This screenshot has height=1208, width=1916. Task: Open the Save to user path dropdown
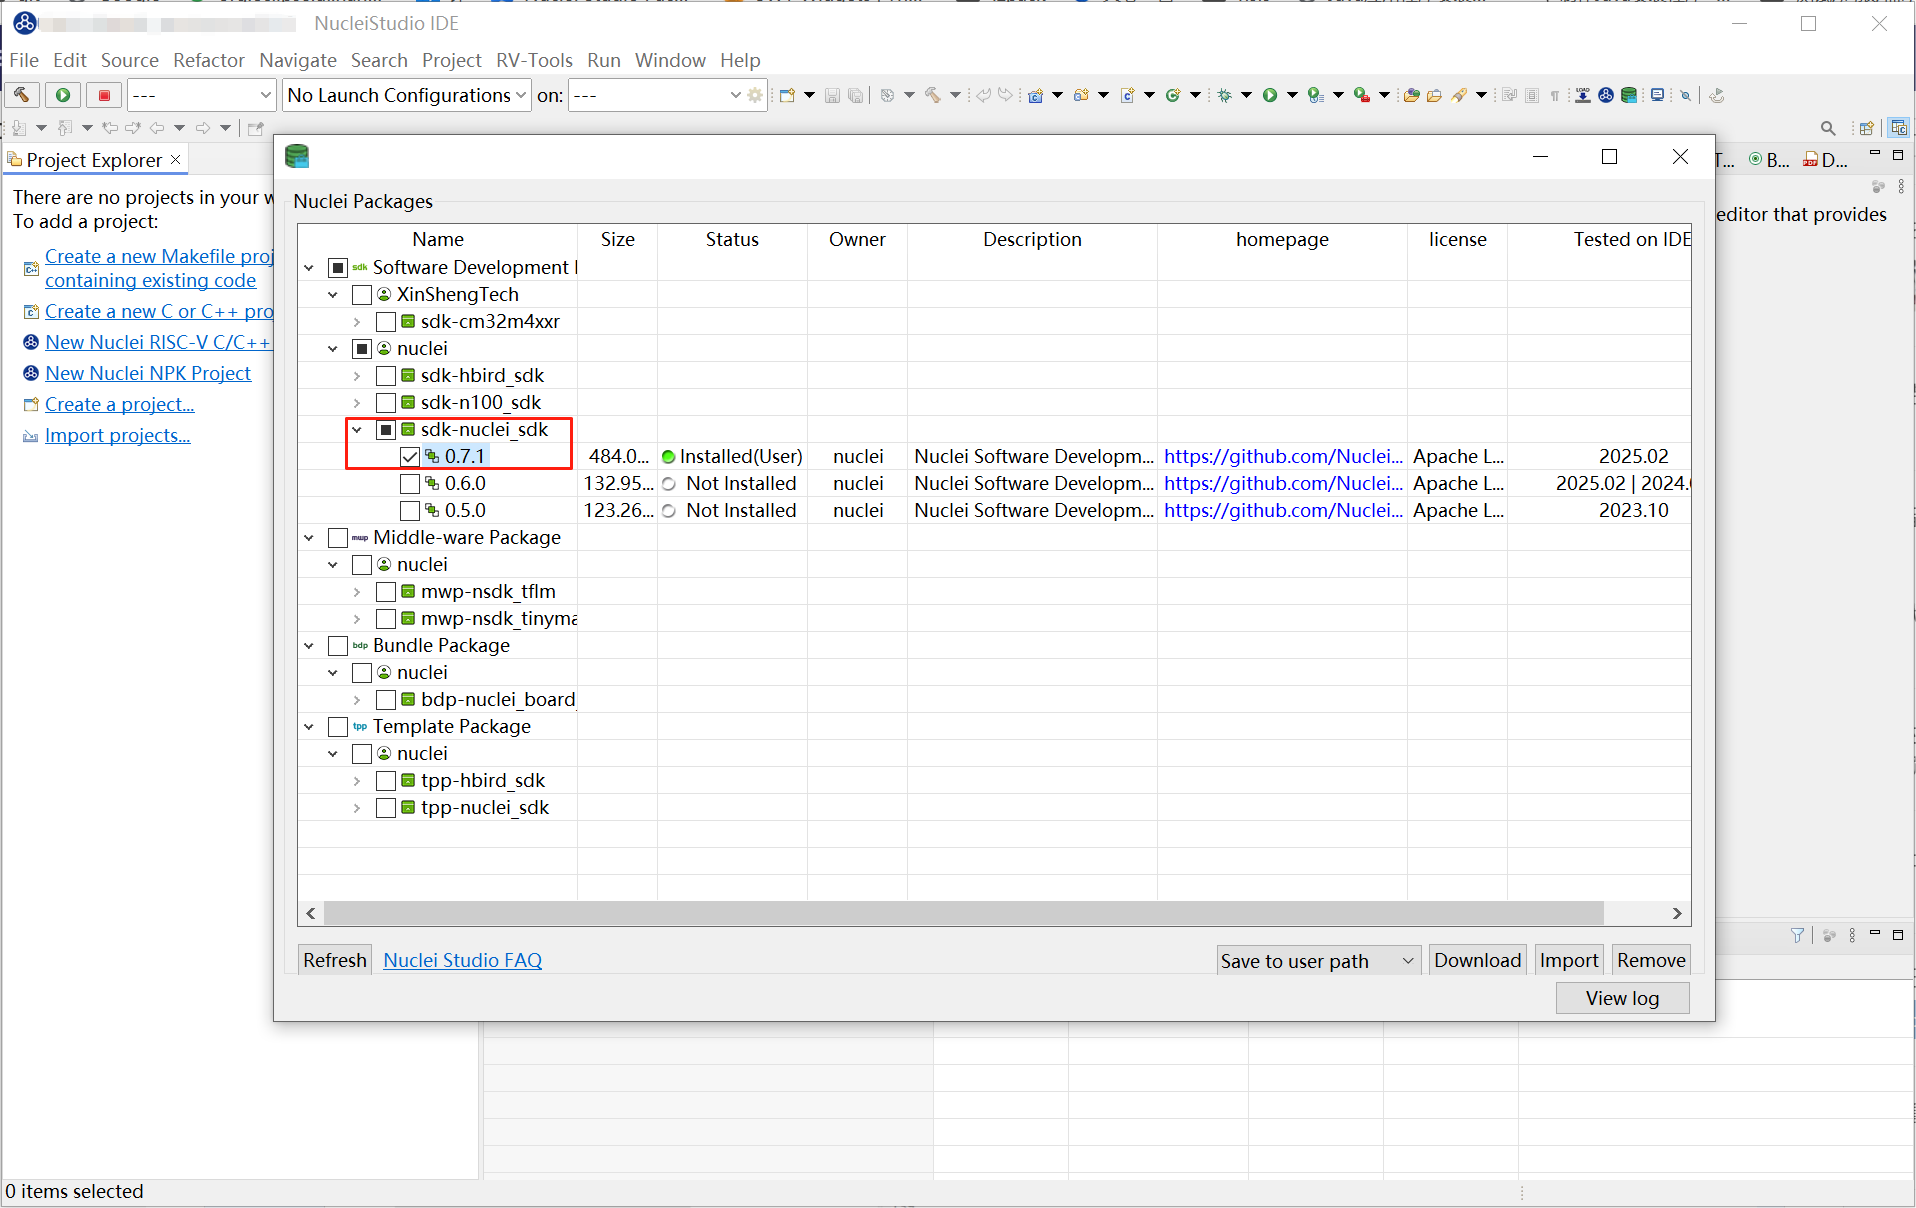click(1318, 961)
